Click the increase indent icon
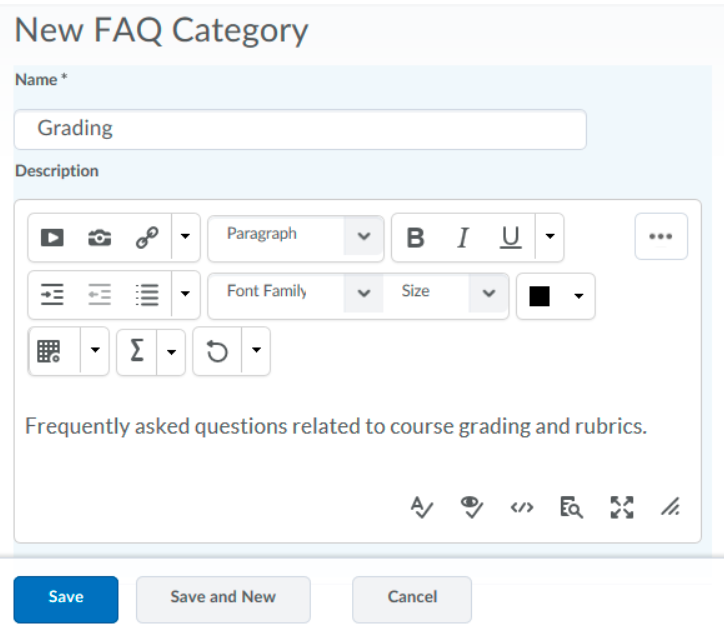 52,294
